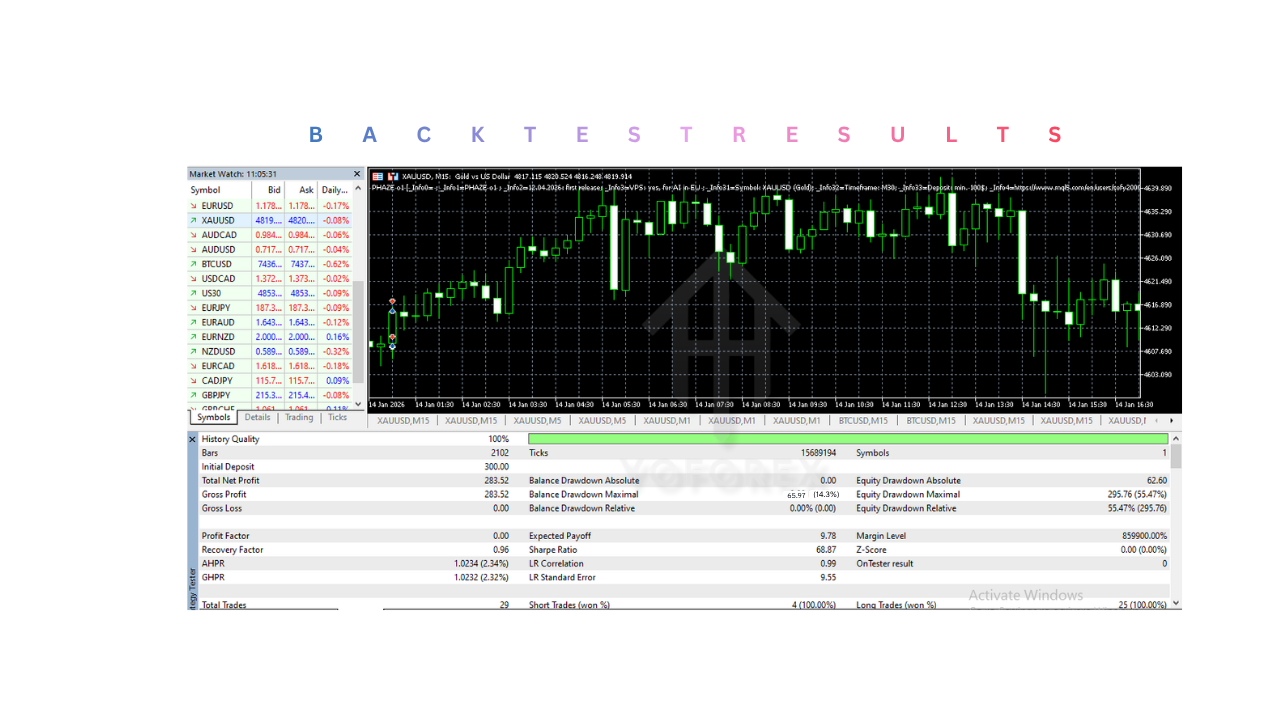1280x720 pixels.
Task: Click the History Quality close toggle
Action: pos(192,438)
